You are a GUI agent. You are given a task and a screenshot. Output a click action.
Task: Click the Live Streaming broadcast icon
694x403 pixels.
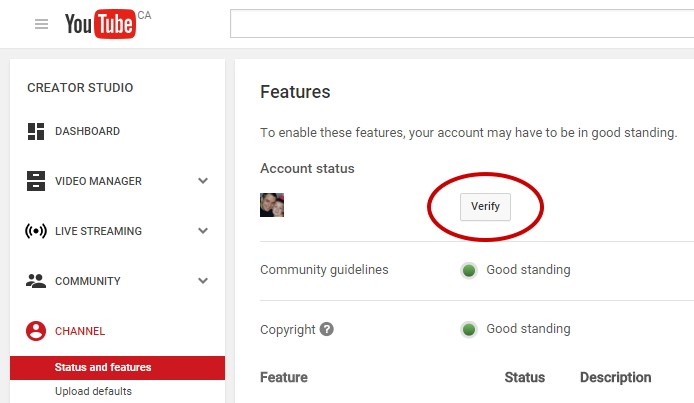tap(36, 231)
